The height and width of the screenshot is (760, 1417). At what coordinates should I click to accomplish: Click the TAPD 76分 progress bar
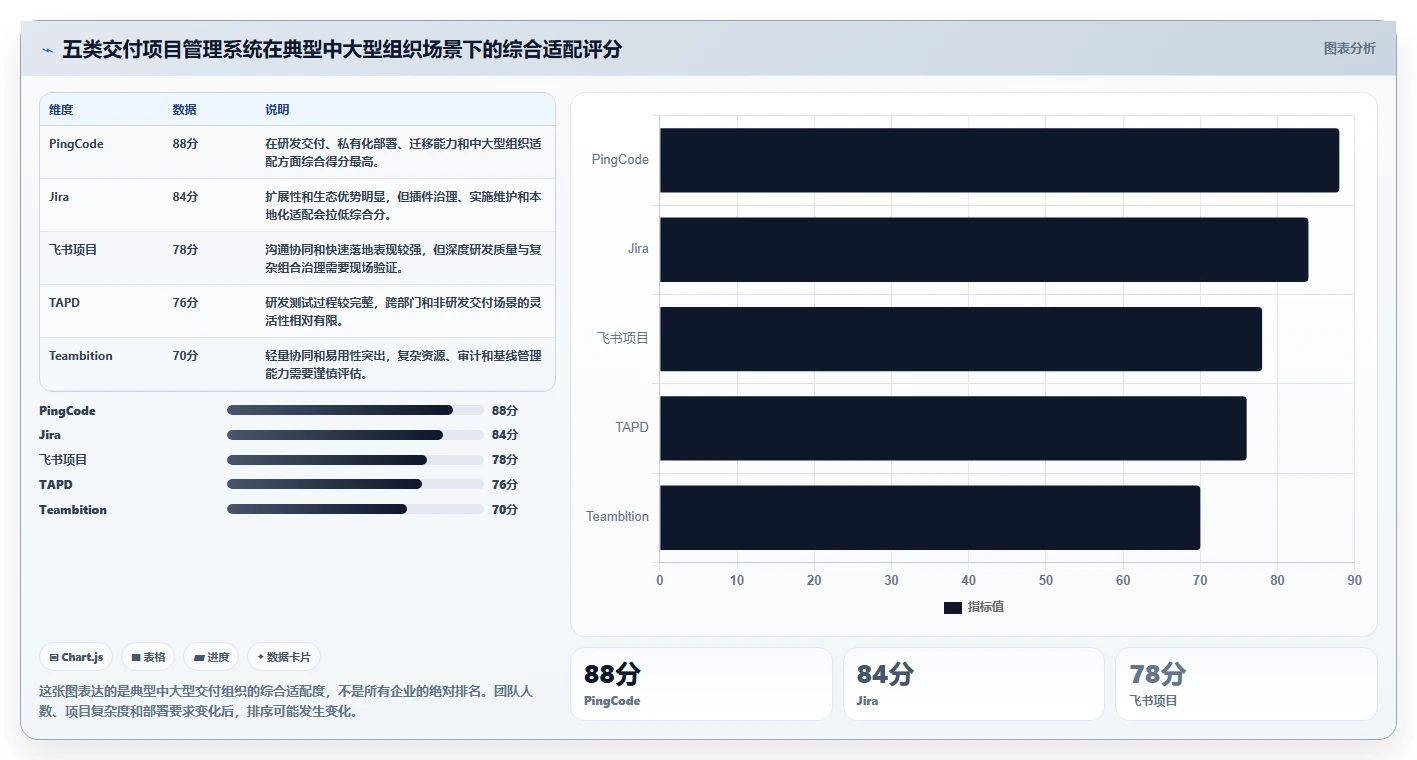[x=355, y=484]
